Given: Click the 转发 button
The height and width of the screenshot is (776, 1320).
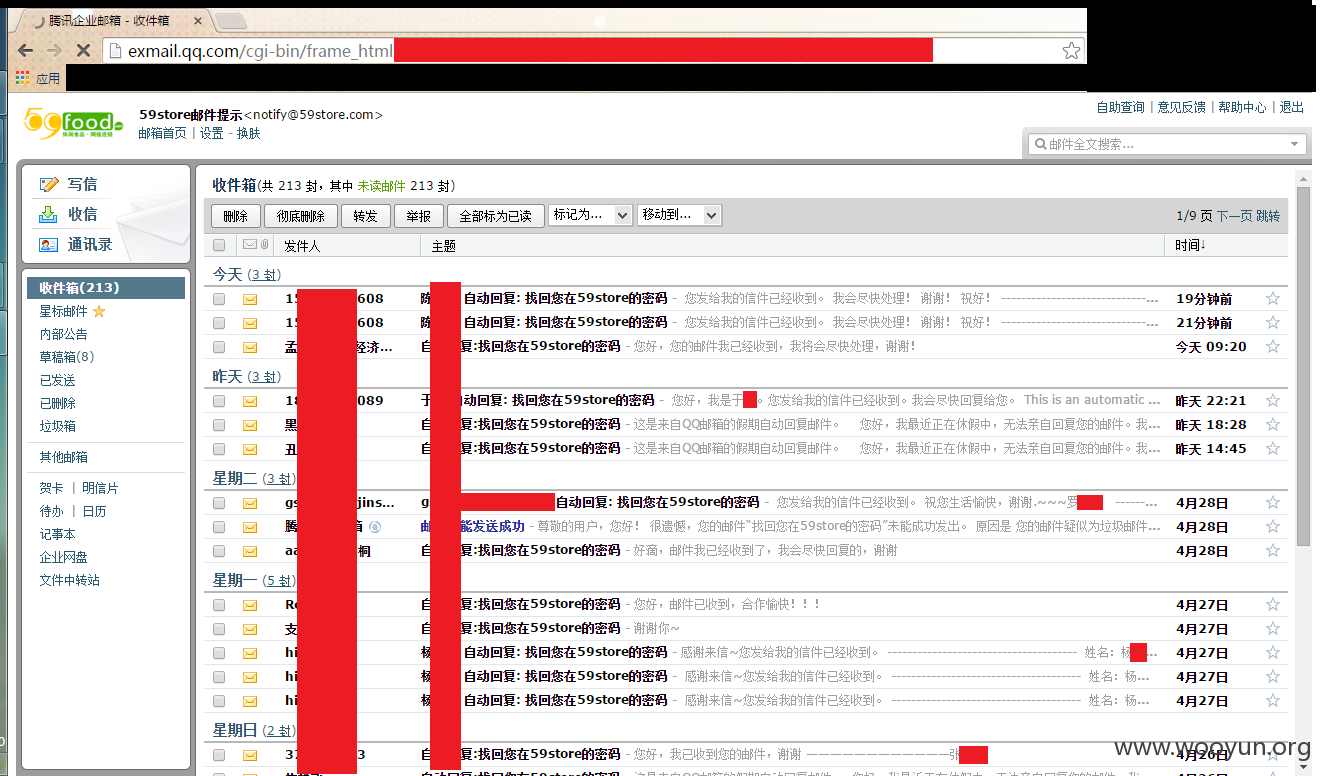Looking at the screenshot, I should pyautogui.click(x=366, y=216).
